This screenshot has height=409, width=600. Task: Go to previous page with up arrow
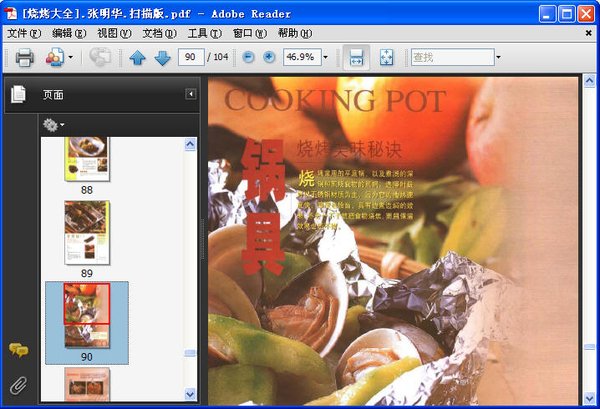pyautogui.click(x=137, y=58)
